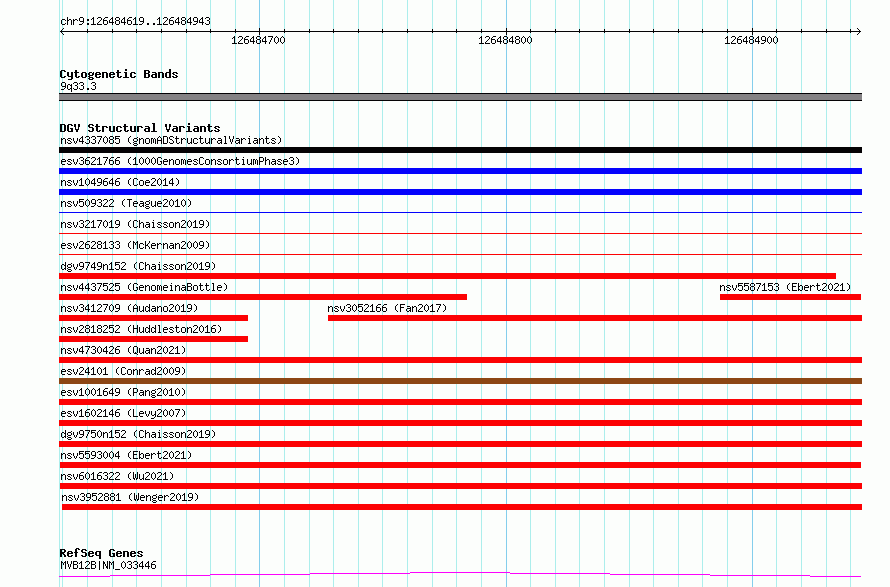Screen dimensions: 890x587
Task: Click the red bar under nsv6016322 (Wu2021)
Action: [460, 486]
